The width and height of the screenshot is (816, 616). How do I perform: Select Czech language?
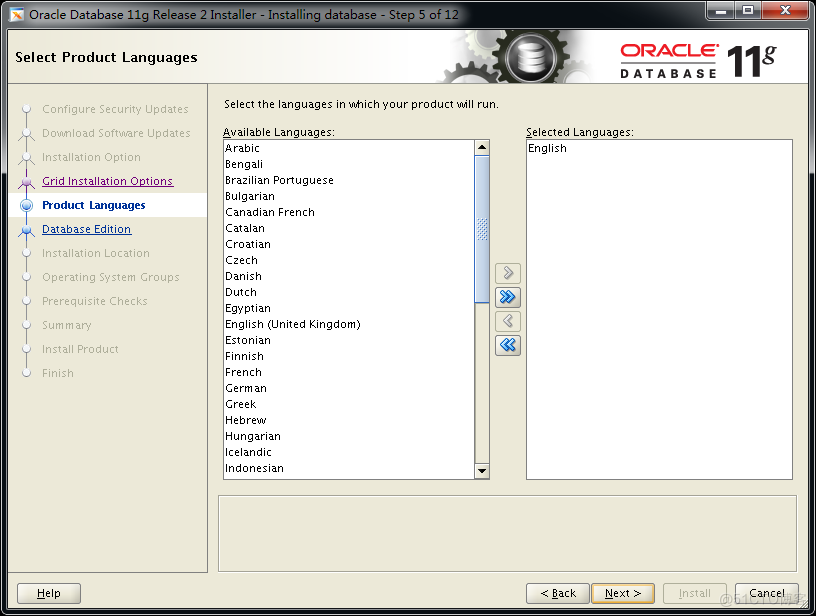click(349, 260)
